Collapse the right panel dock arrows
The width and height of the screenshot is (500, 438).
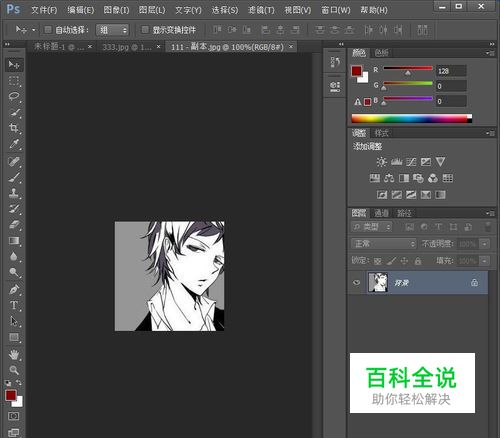click(x=492, y=44)
